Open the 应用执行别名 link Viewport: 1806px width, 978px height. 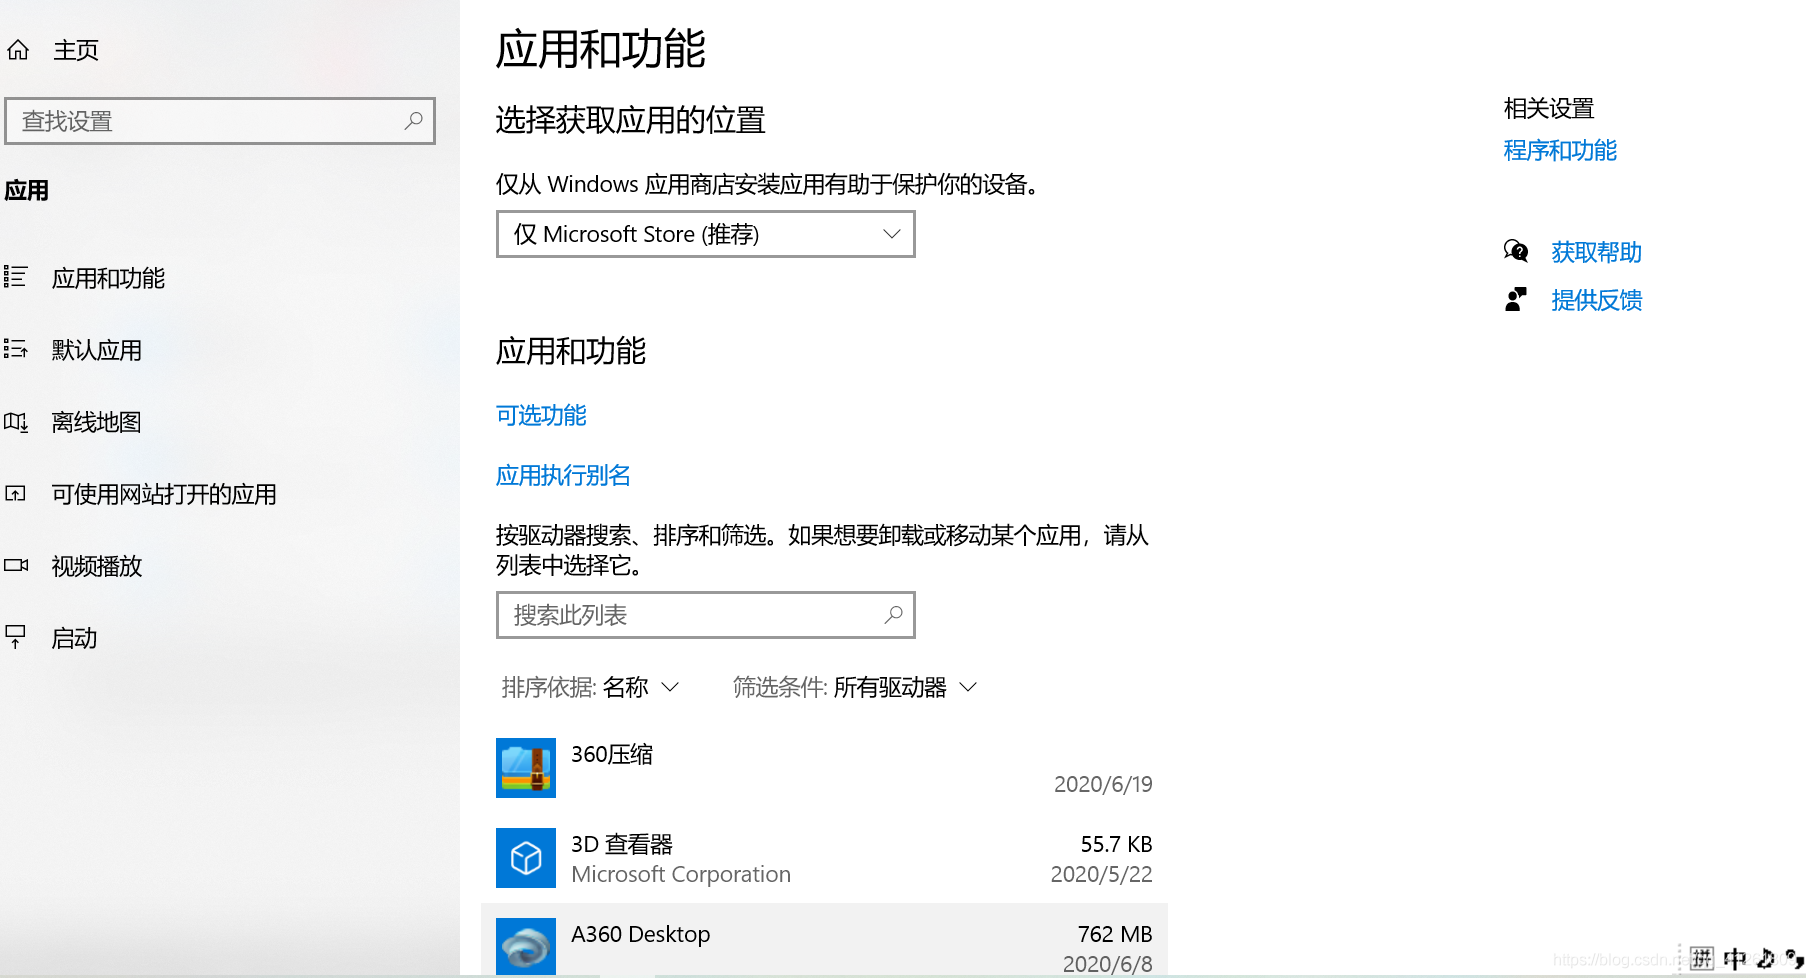(x=563, y=475)
